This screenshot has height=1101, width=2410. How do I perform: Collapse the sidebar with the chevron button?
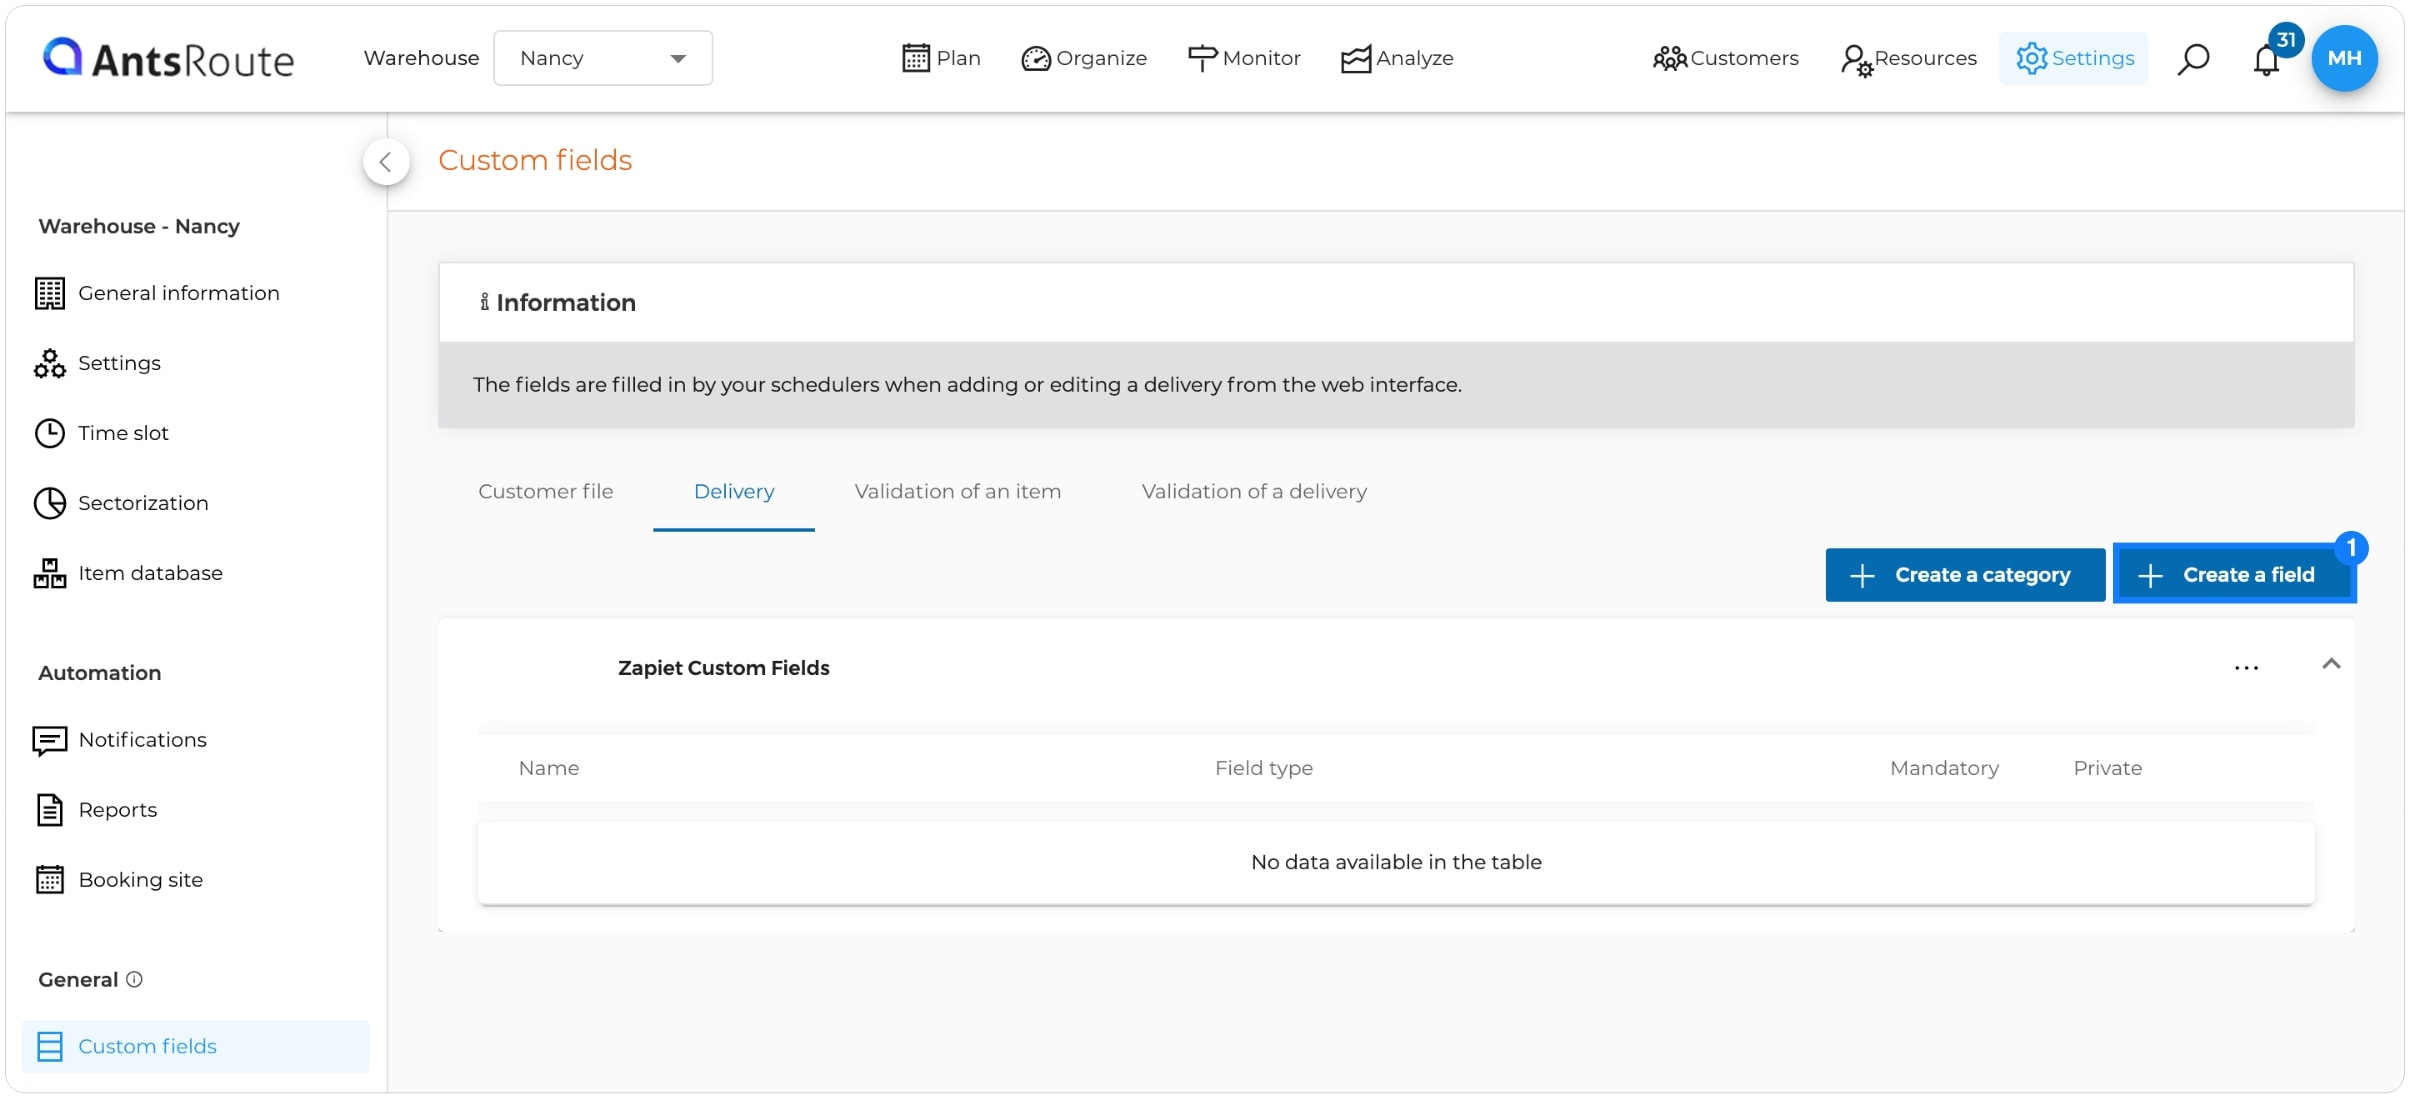(386, 162)
